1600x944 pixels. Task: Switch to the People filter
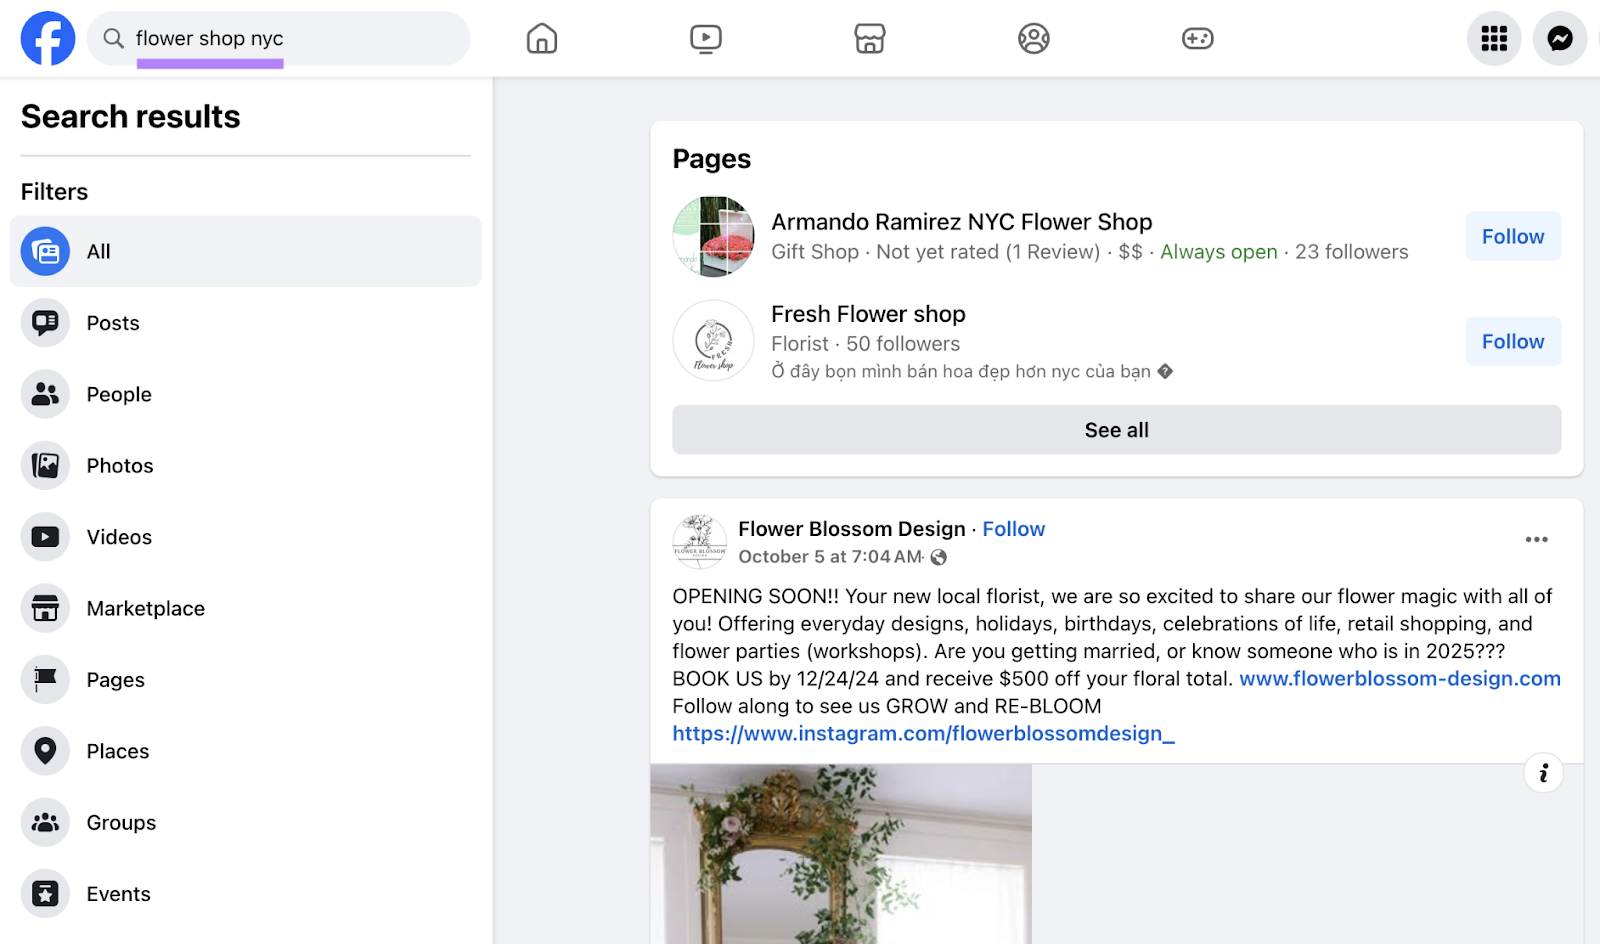point(118,394)
